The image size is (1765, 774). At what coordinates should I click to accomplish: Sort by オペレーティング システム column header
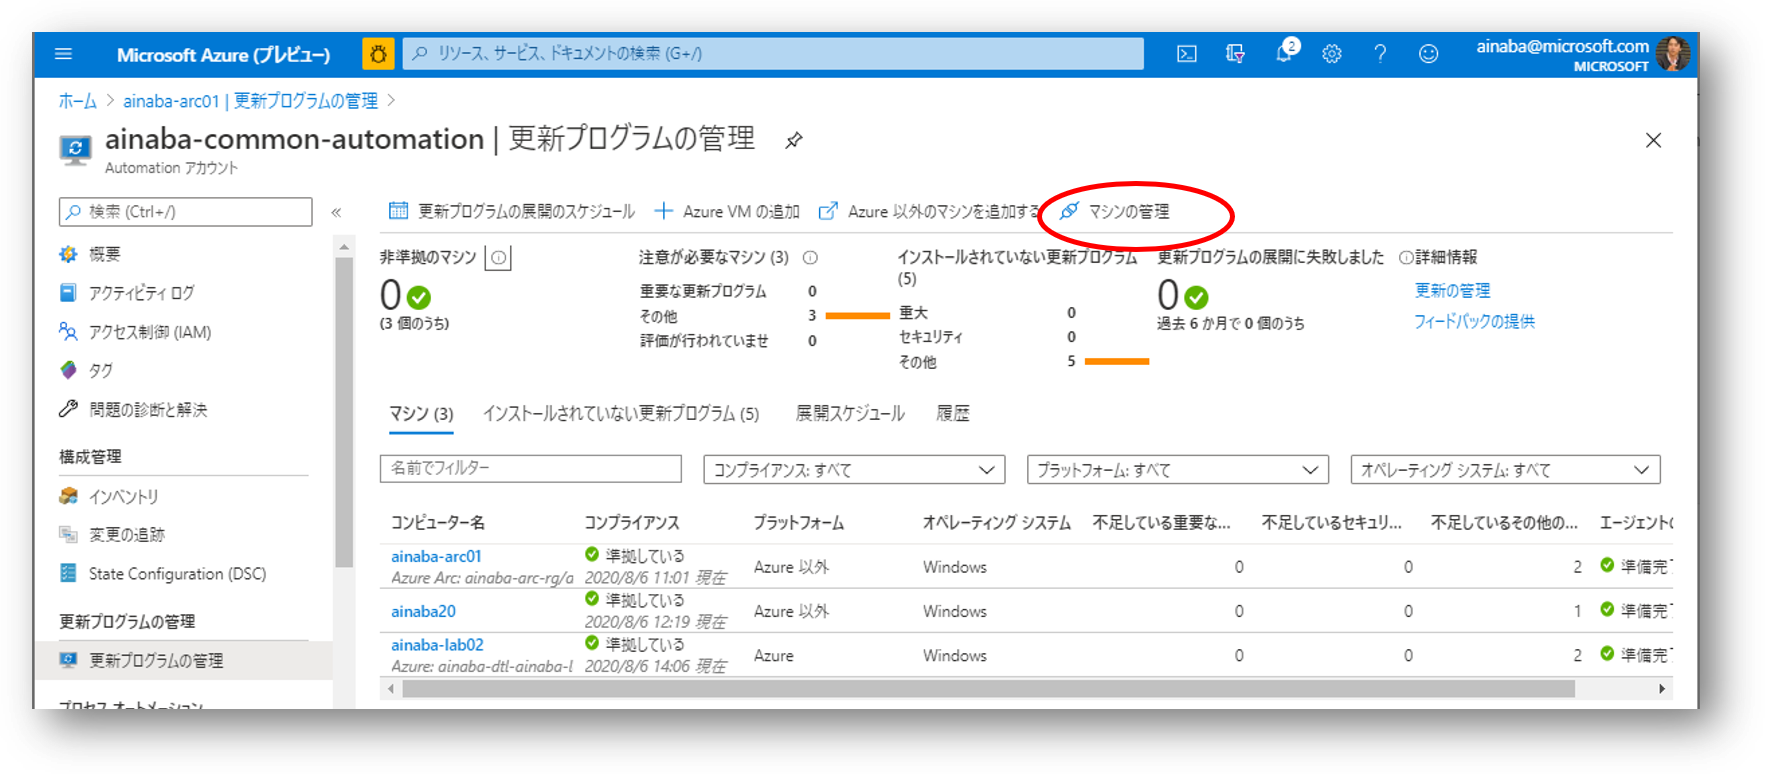point(997,523)
